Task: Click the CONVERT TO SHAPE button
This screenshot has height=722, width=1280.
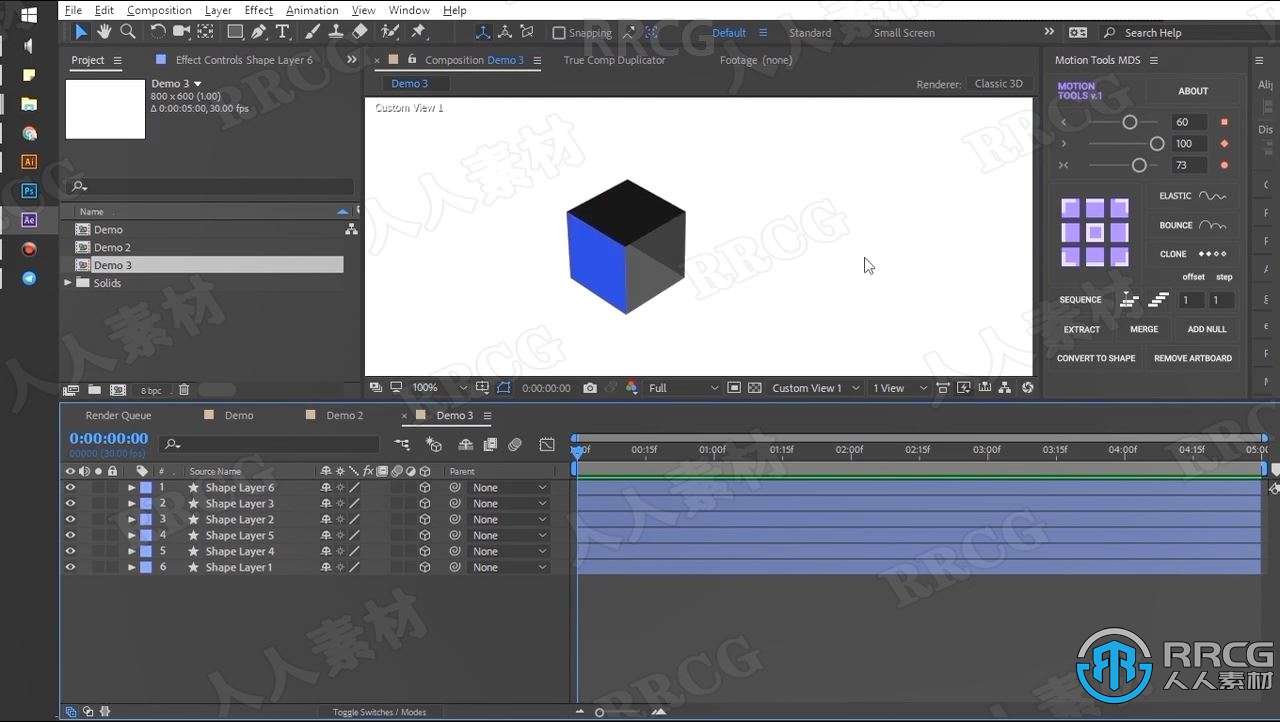Action: [x=1096, y=358]
